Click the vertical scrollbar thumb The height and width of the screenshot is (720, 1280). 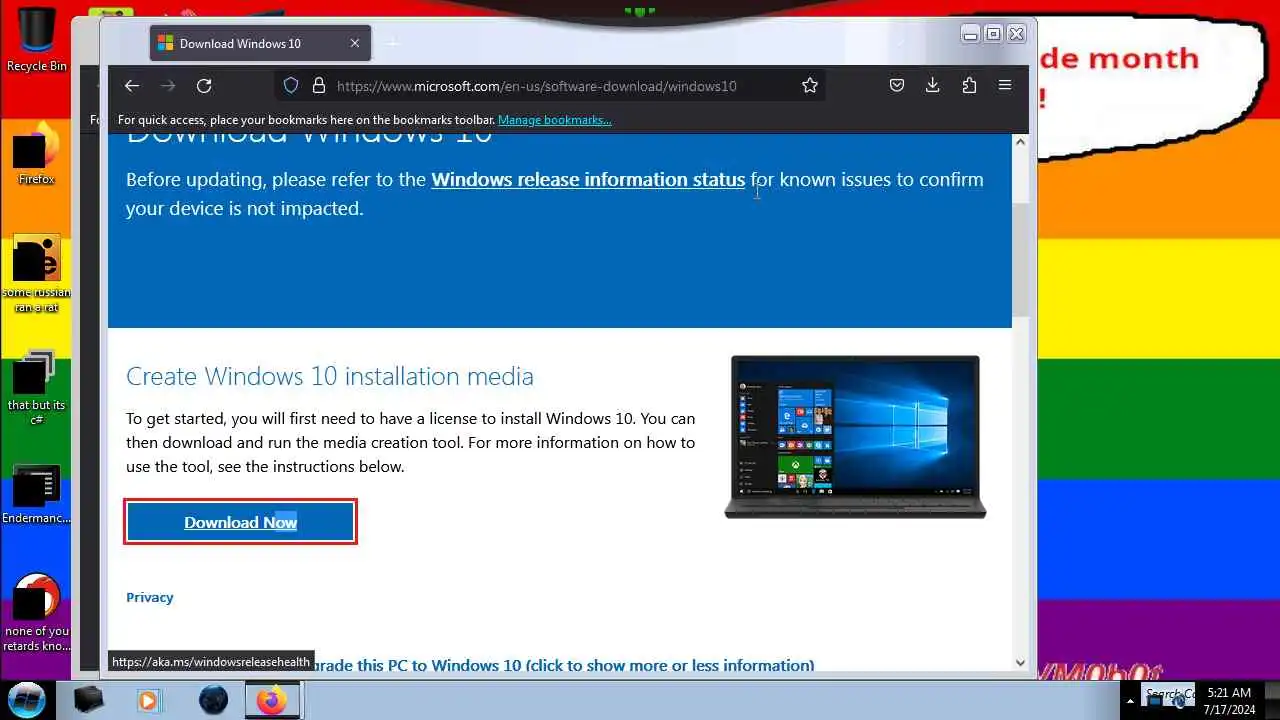(1020, 260)
